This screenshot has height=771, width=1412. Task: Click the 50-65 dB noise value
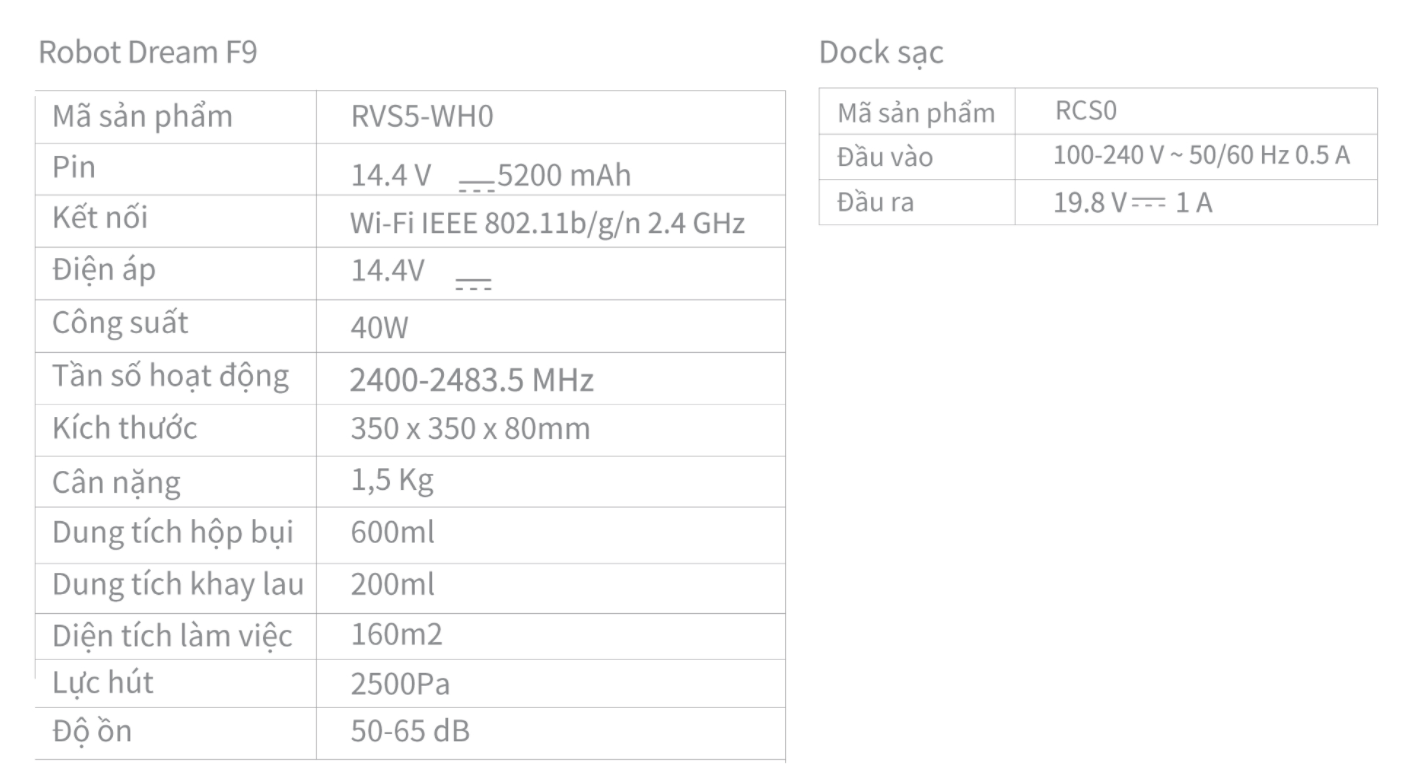[411, 731]
